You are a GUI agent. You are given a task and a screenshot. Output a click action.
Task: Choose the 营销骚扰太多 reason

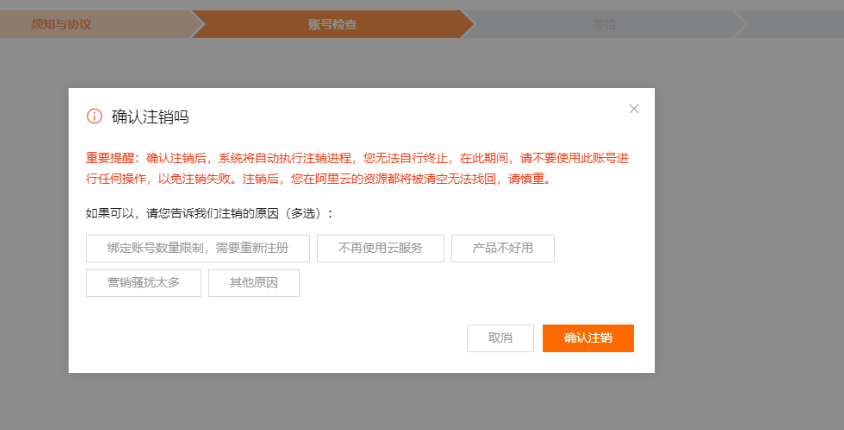[143, 283]
